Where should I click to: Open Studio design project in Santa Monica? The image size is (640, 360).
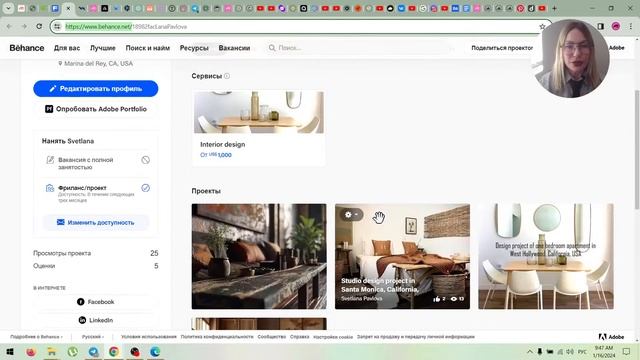(402, 256)
